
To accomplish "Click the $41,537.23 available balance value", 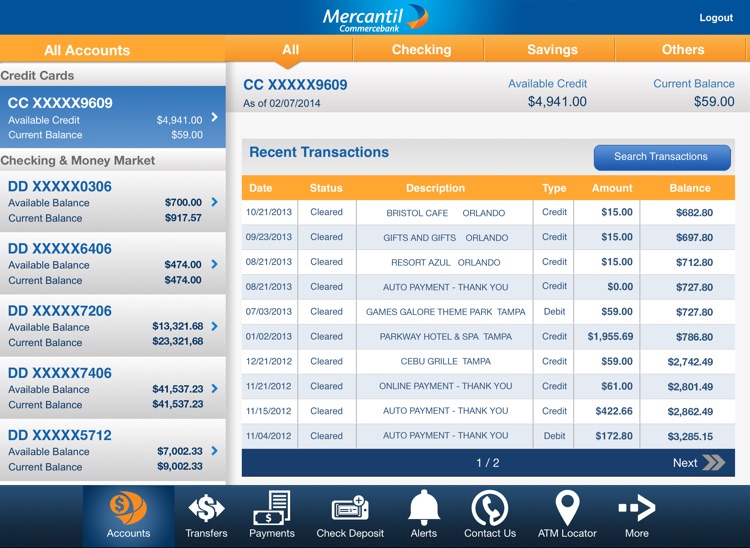I will pyautogui.click(x=177, y=389).
